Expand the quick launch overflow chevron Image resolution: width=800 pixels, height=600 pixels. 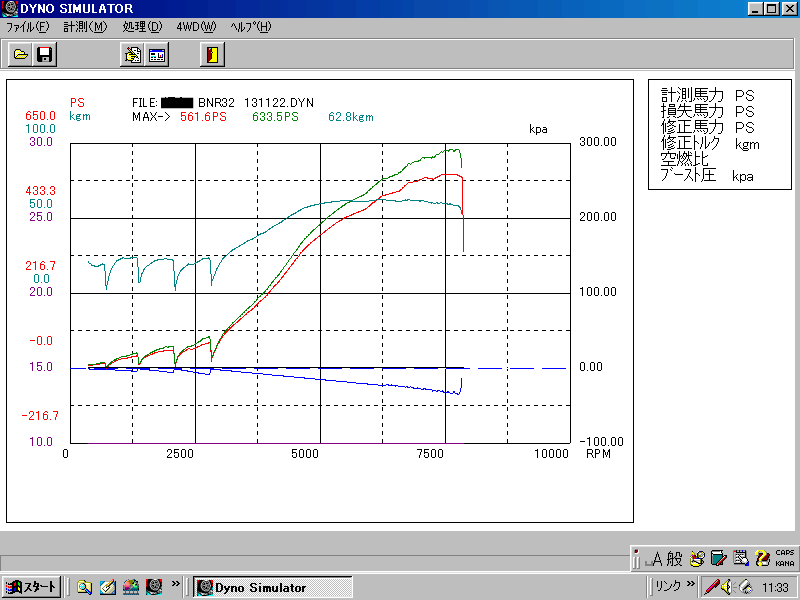pyautogui.click(x=176, y=584)
